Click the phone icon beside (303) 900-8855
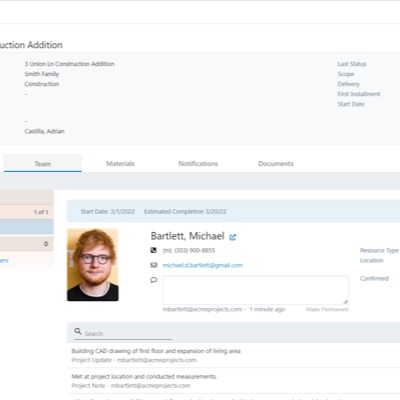Viewport: 400px width, 400px height. (x=153, y=250)
